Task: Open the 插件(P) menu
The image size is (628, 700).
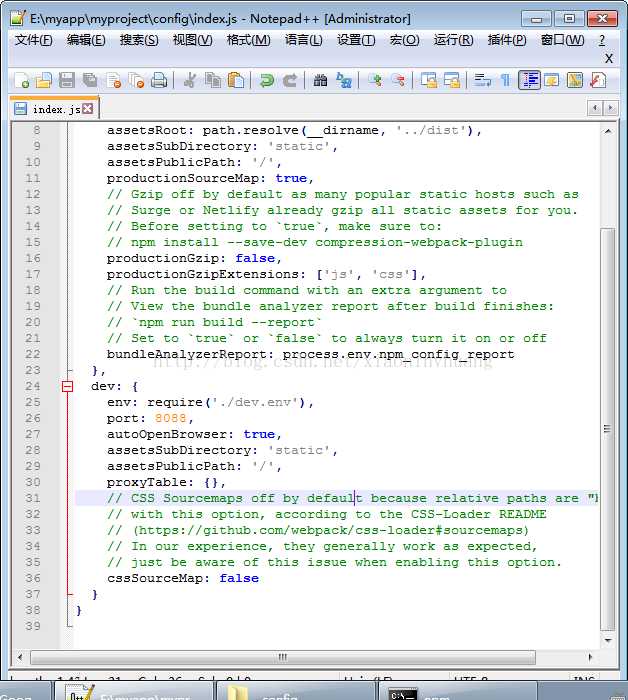Action: [507, 40]
